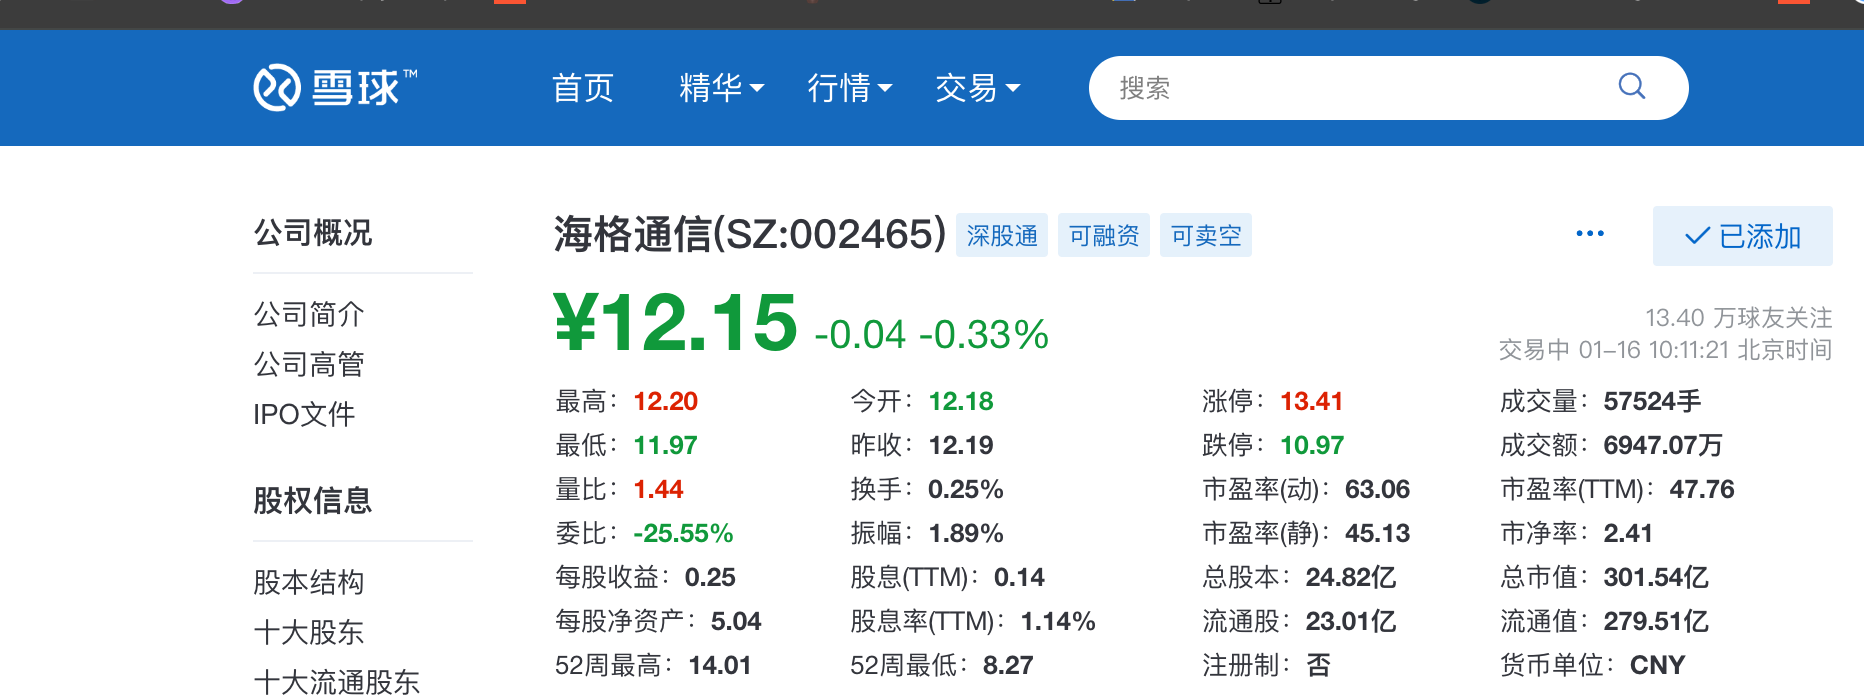Click the trading time 01-16 10:11:21
Screen dimensions: 1864x698
tap(1654, 350)
